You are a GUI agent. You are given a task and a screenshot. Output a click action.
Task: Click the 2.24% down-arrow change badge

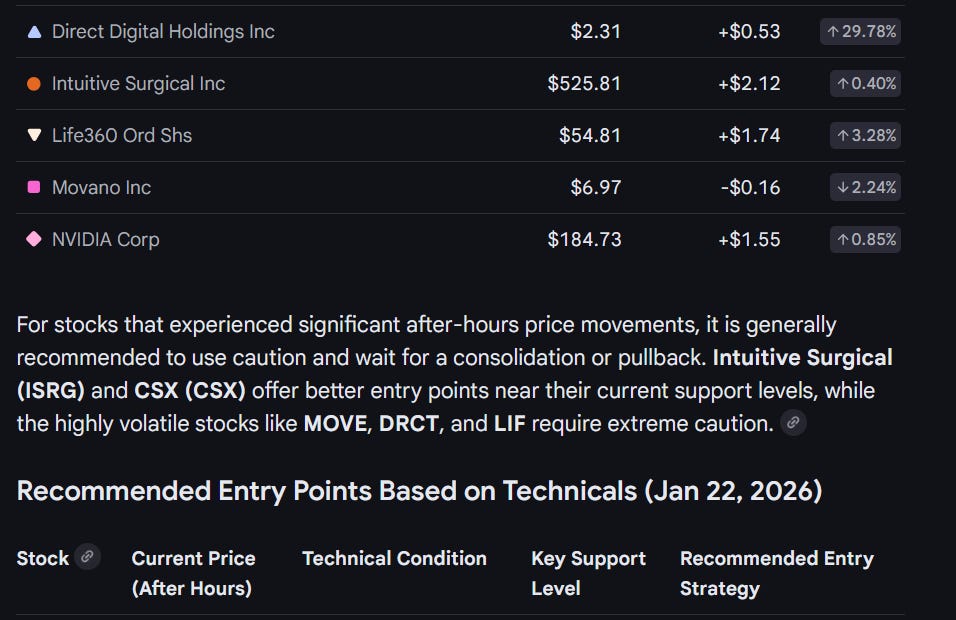point(865,187)
